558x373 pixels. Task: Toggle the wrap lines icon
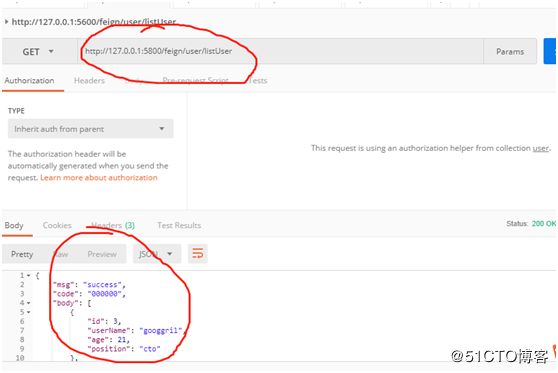click(198, 254)
